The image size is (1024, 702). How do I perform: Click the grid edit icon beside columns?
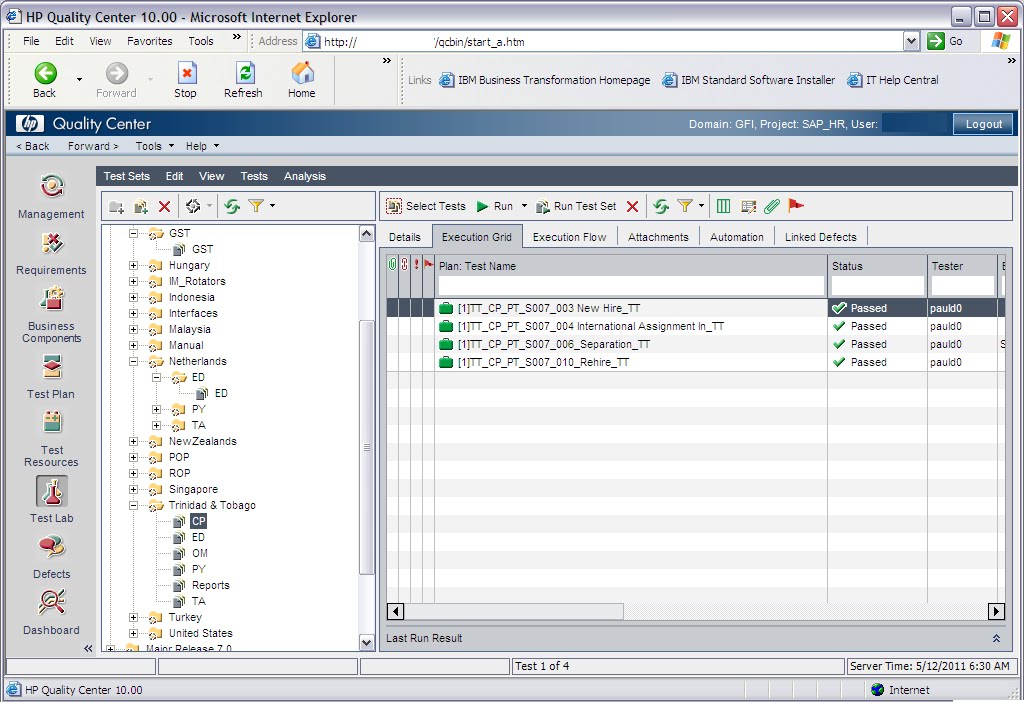pos(748,206)
